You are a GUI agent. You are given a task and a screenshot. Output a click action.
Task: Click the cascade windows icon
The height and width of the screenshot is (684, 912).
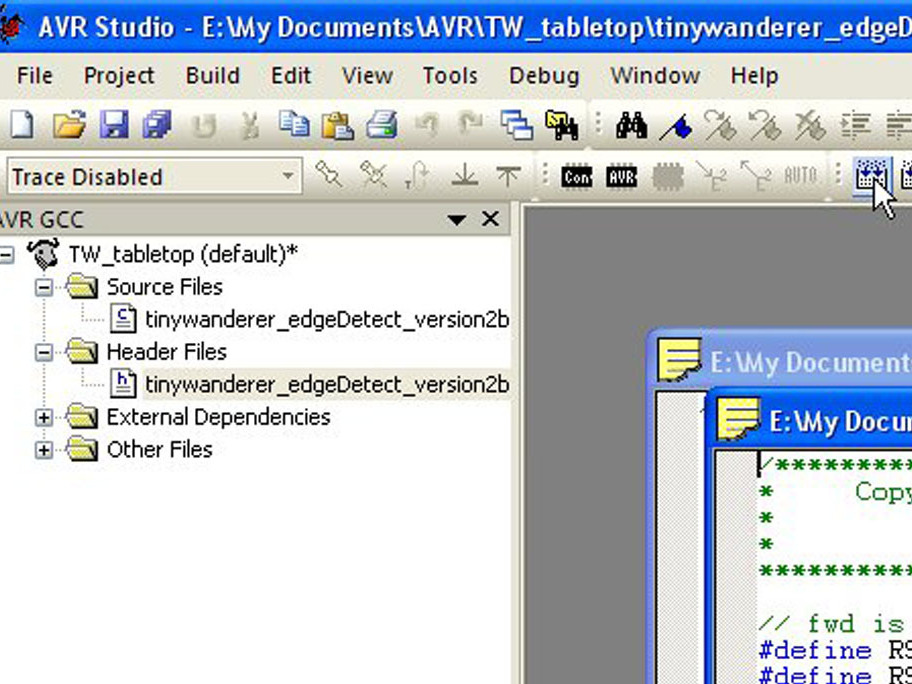coord(516,124)
